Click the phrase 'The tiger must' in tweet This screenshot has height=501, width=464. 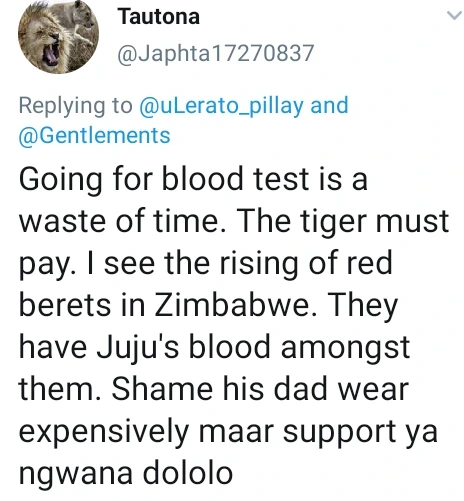tap(343, 222)
